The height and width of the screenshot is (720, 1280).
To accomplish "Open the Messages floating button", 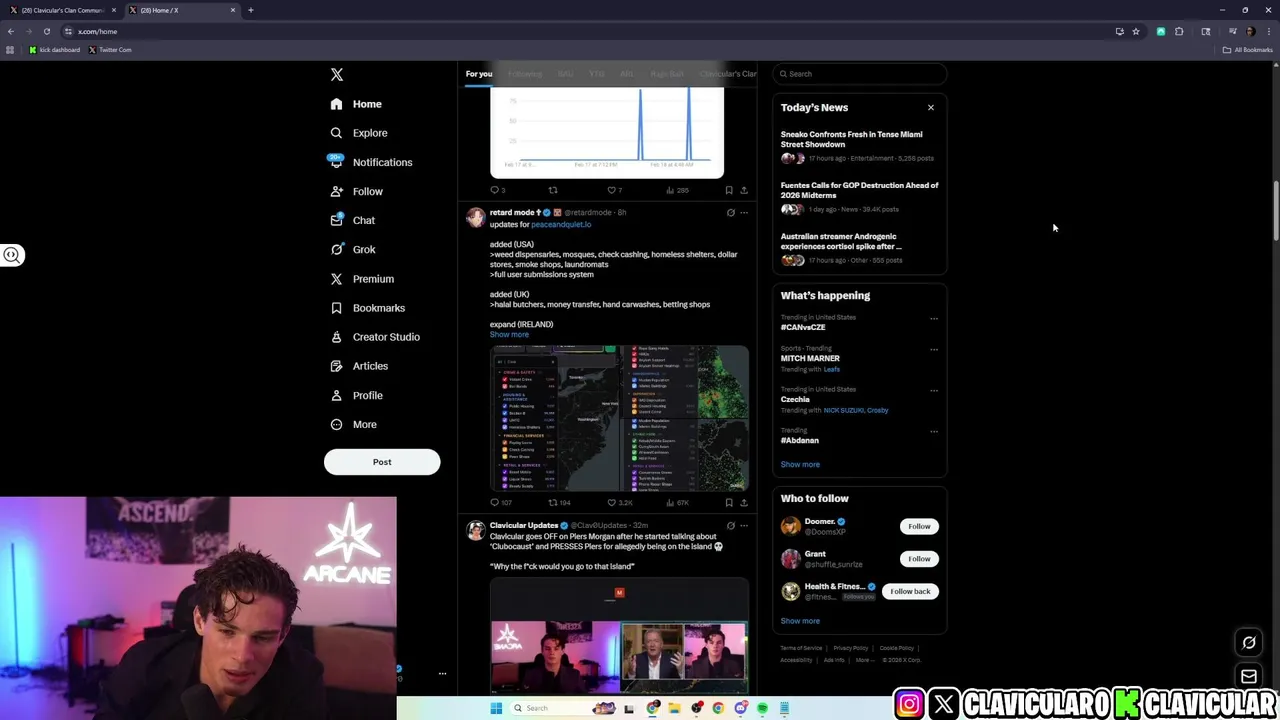I will click(1249, 677).
